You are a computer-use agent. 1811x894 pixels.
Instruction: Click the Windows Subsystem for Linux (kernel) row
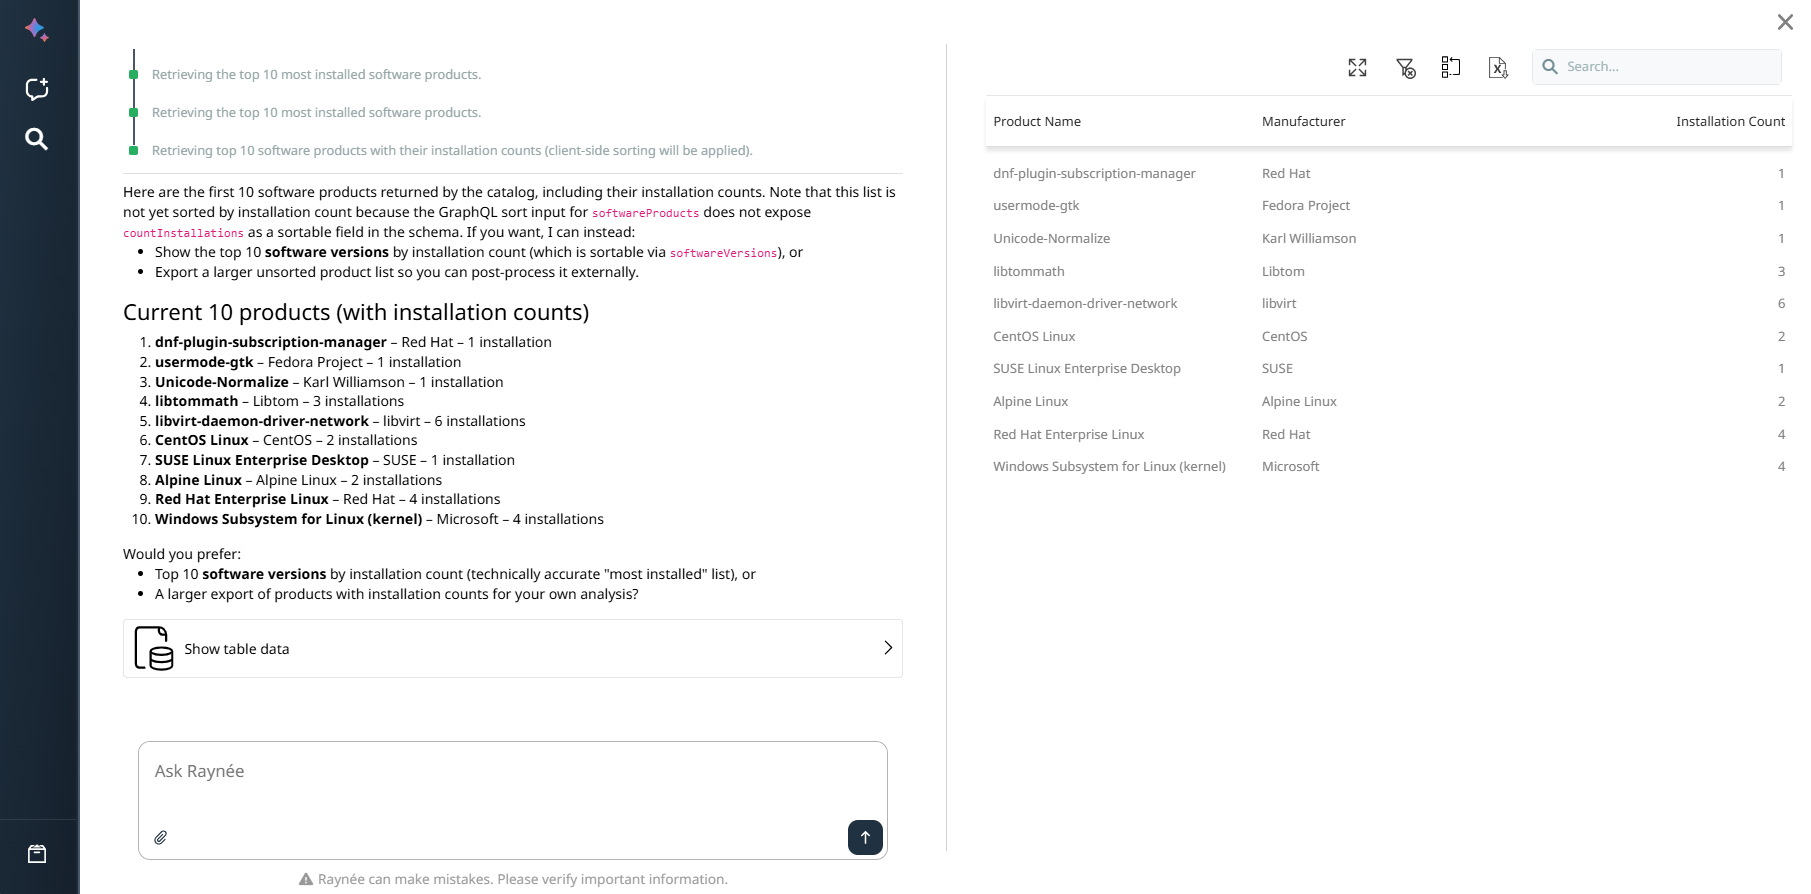coord(1109,467)
